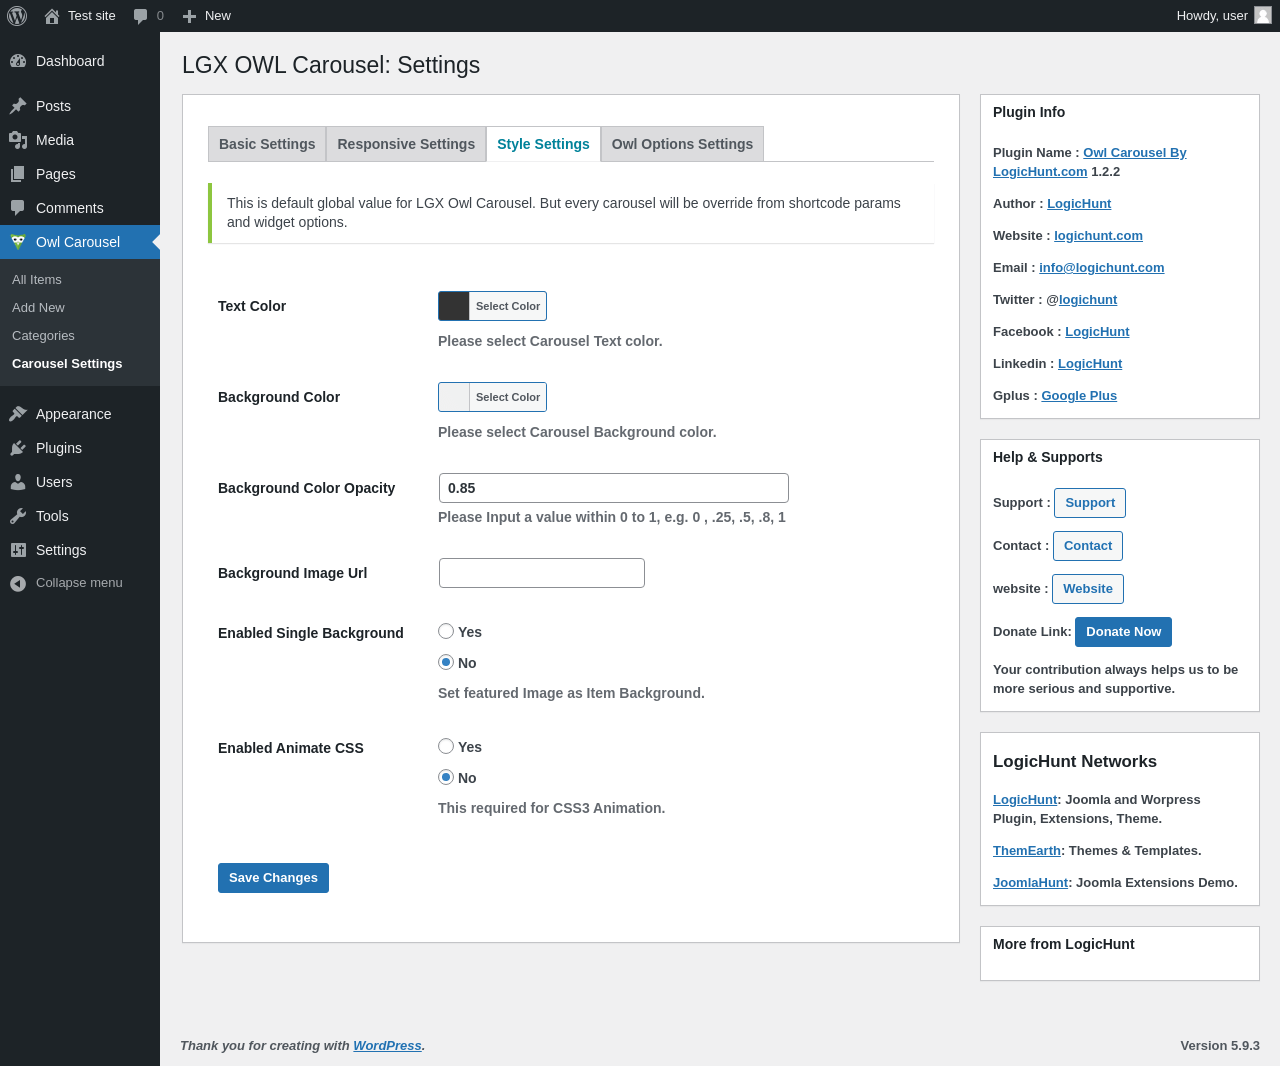This screenshot has height=1066, width=1280.
Task: Open Add New submenu item
Action: (38, 308)
